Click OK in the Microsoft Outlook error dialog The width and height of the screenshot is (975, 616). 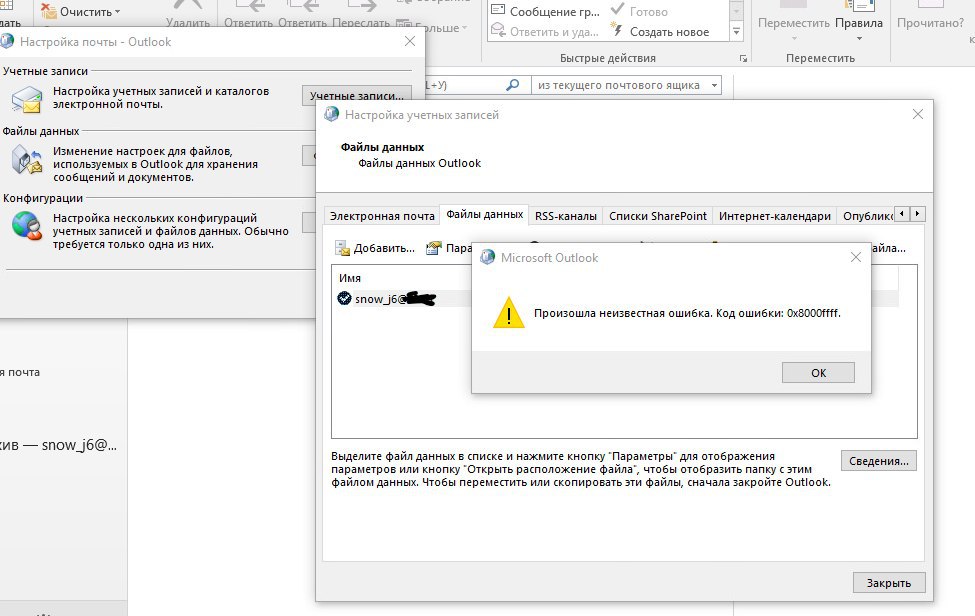pos(818,372)
